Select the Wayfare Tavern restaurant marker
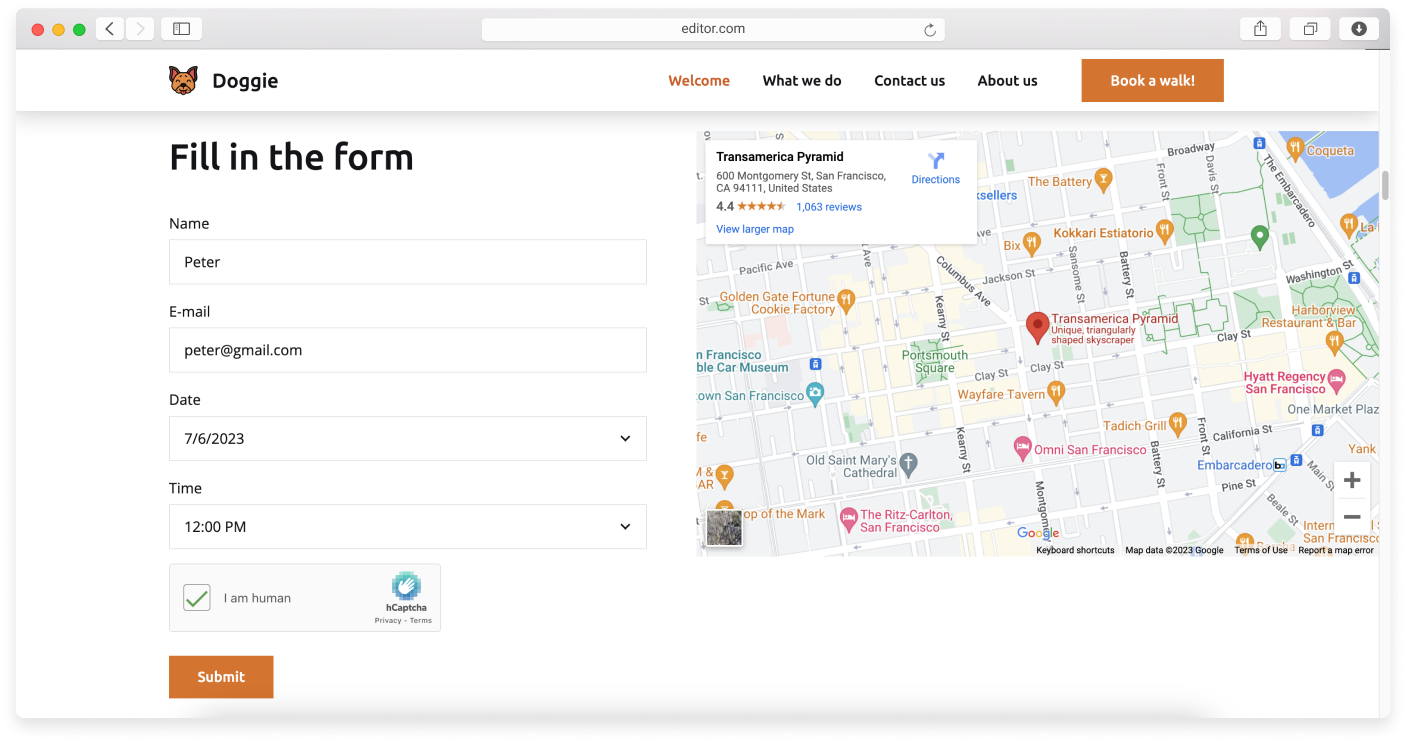This screenshot has height=742, width=1406. tap(1056, 393)
